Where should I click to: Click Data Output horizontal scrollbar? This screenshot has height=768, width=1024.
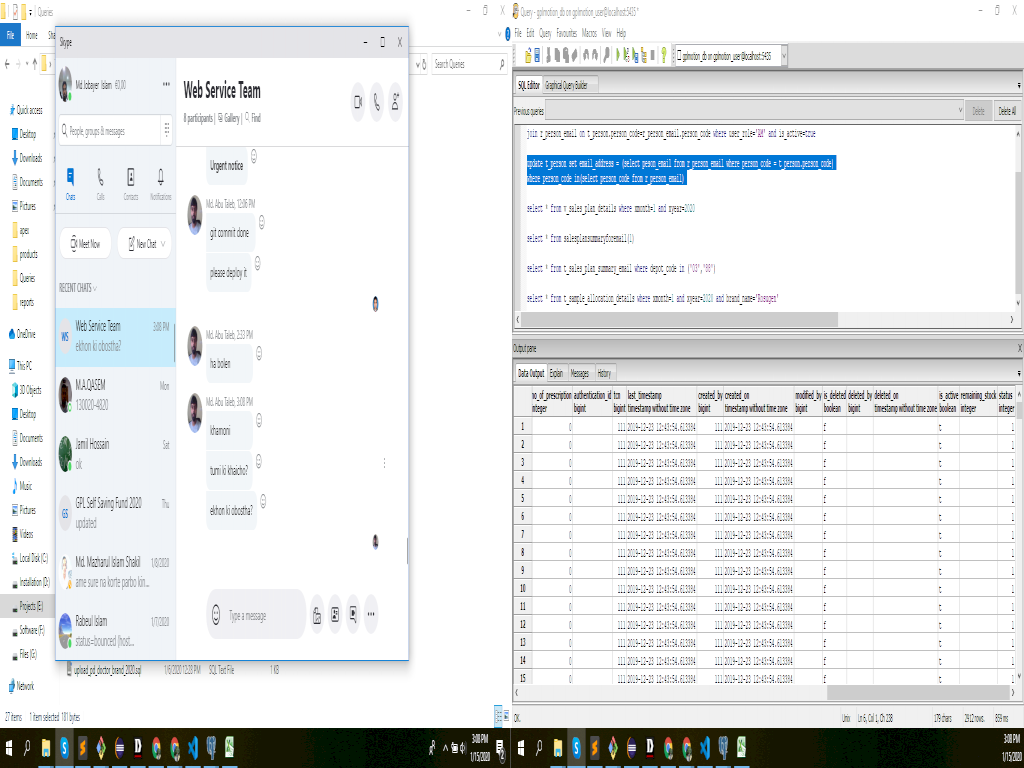point(918,692)
